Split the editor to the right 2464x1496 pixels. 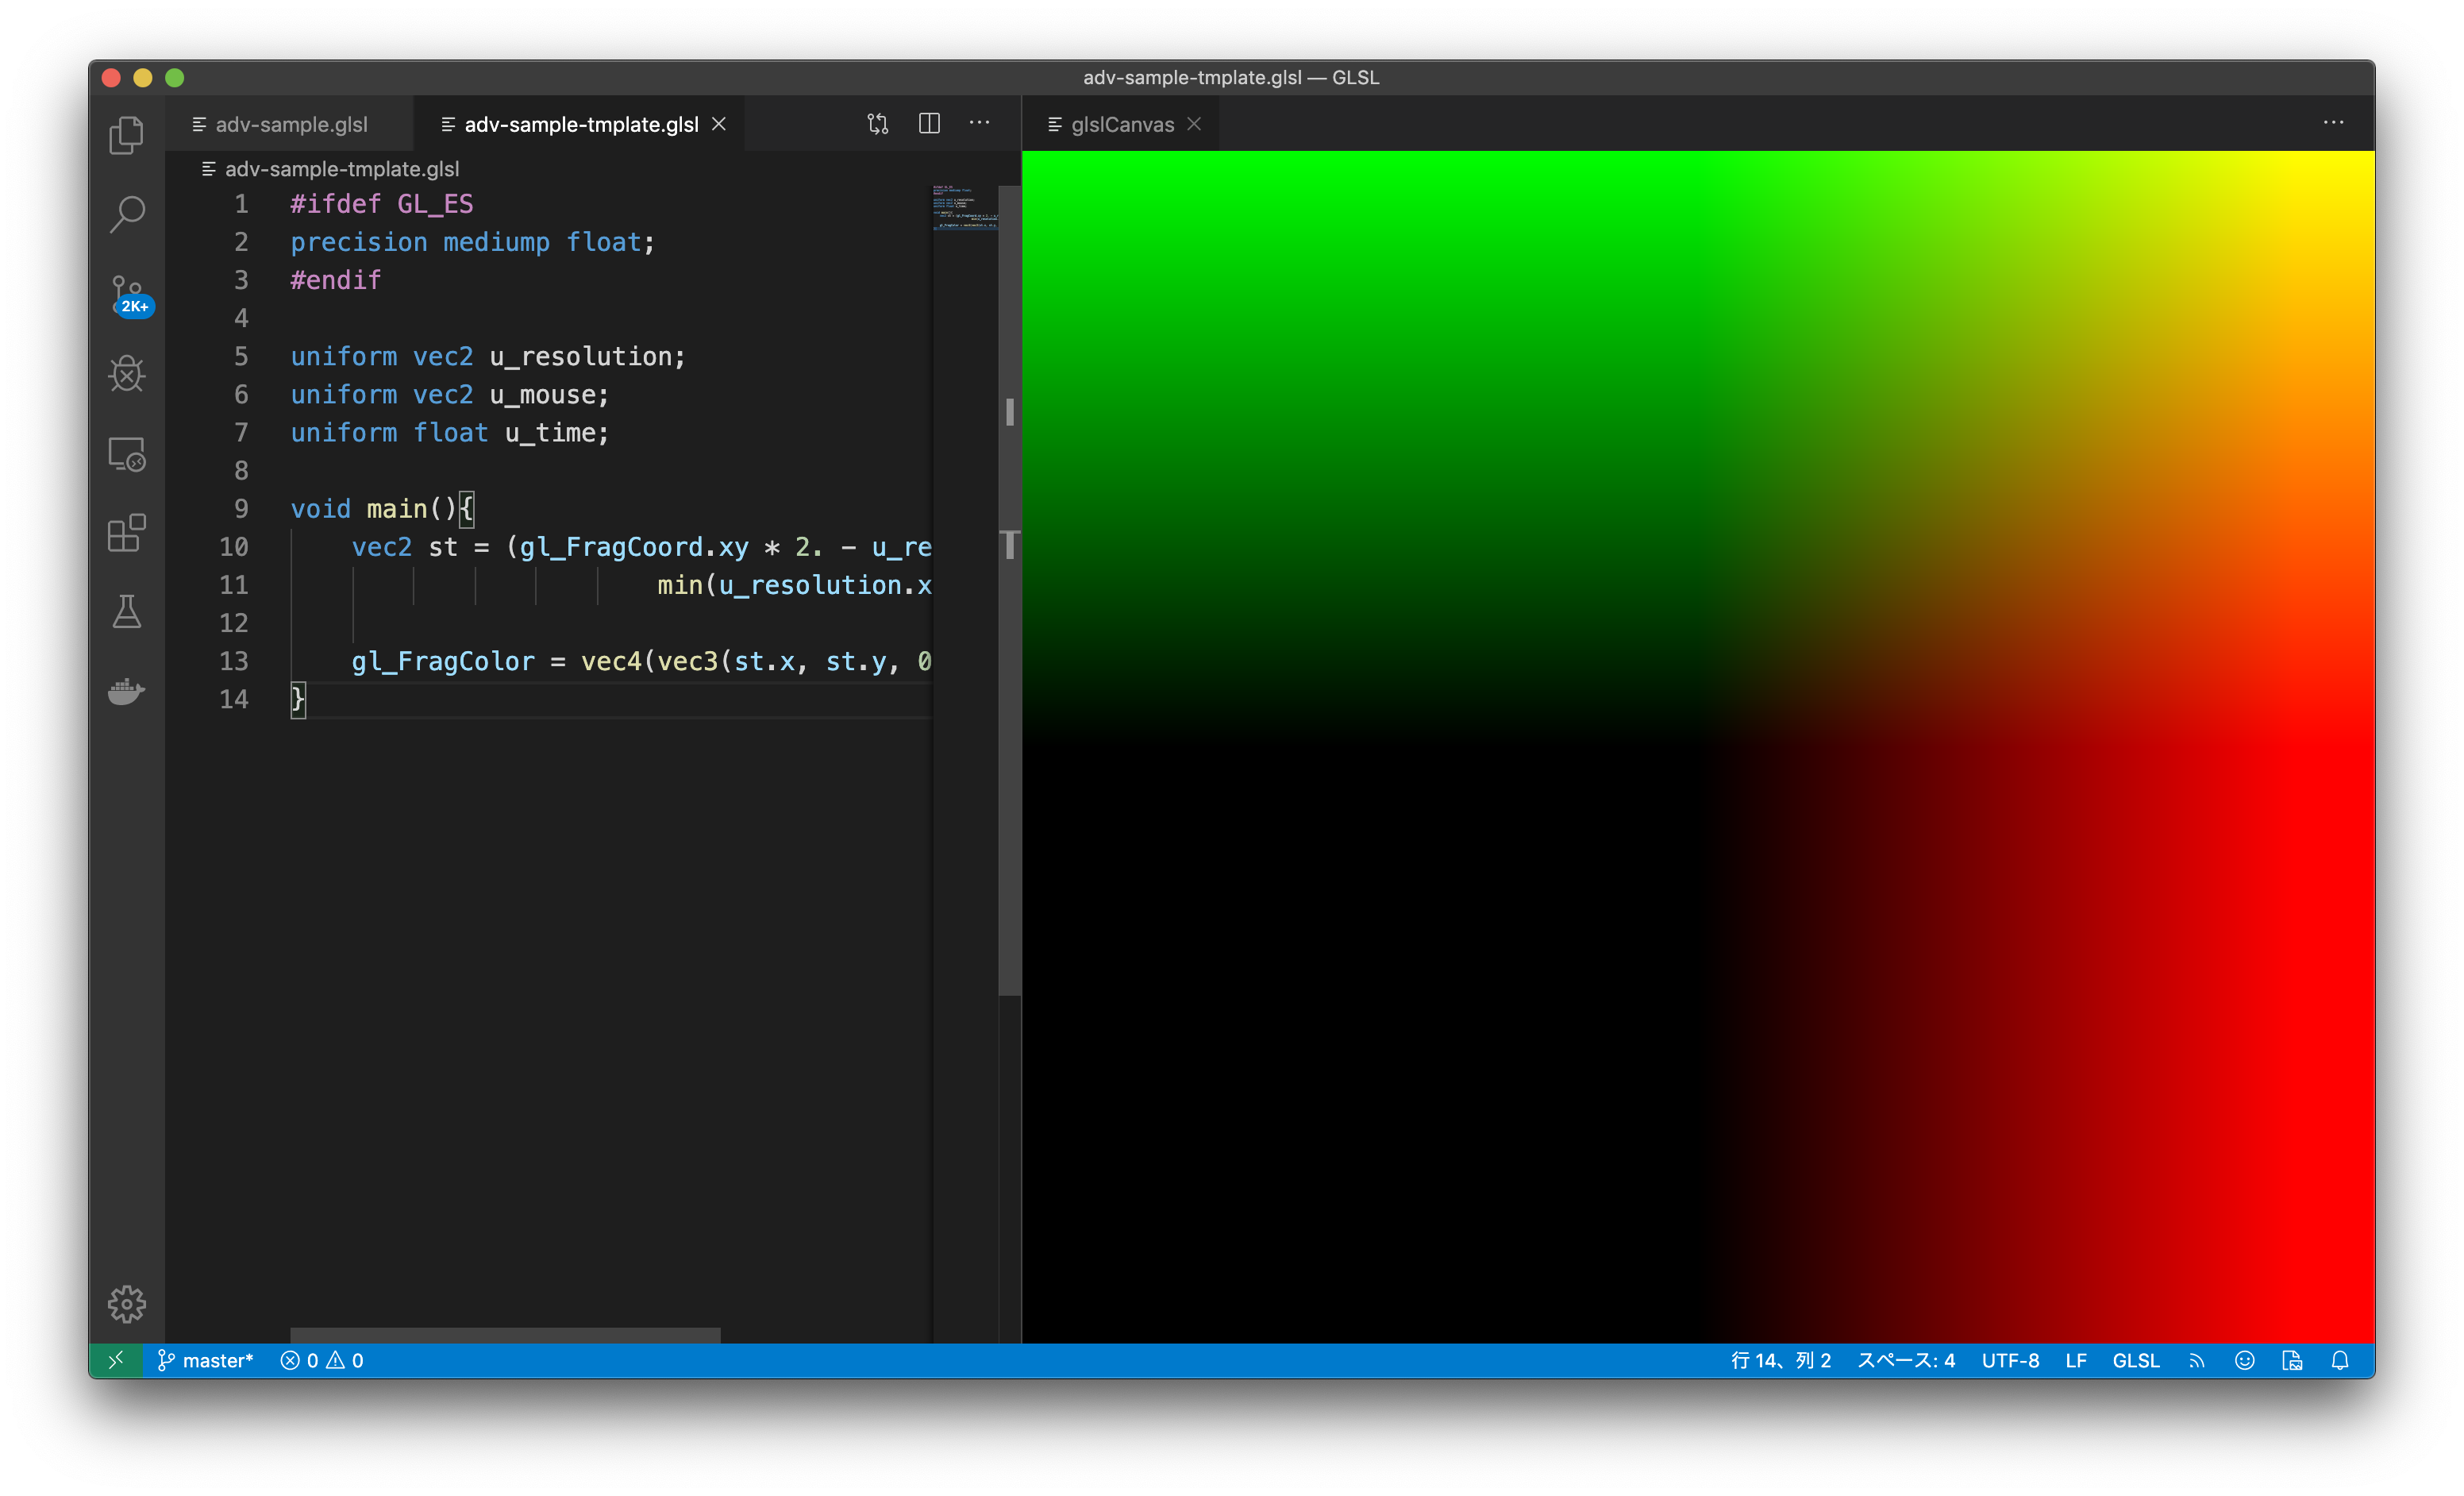(929, 123)
